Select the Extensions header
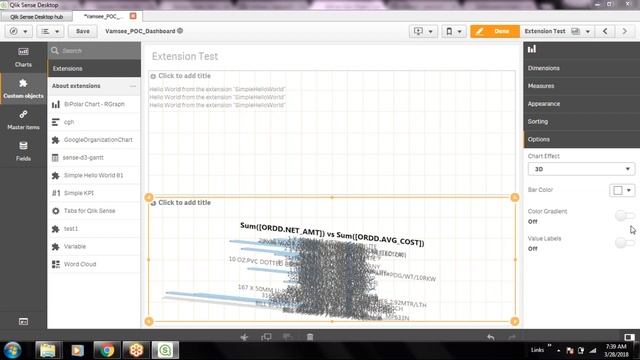 tap(94, 69)
